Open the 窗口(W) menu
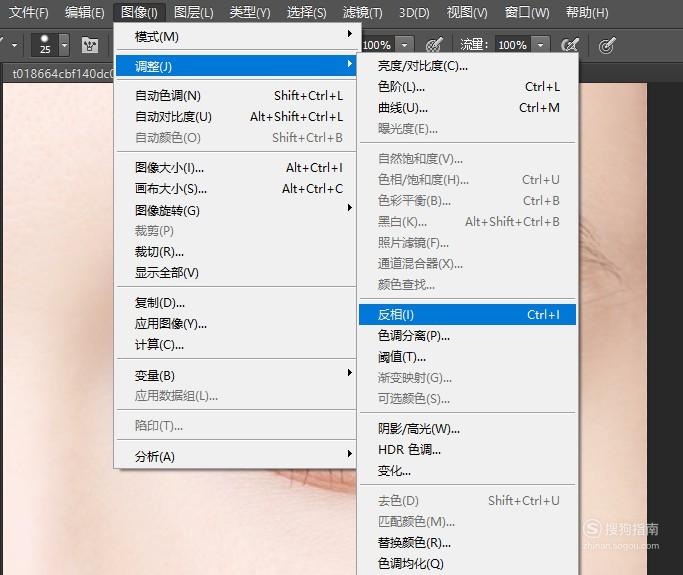The height and width of the screenshot is (575, 683). click(x=527, y=12)
